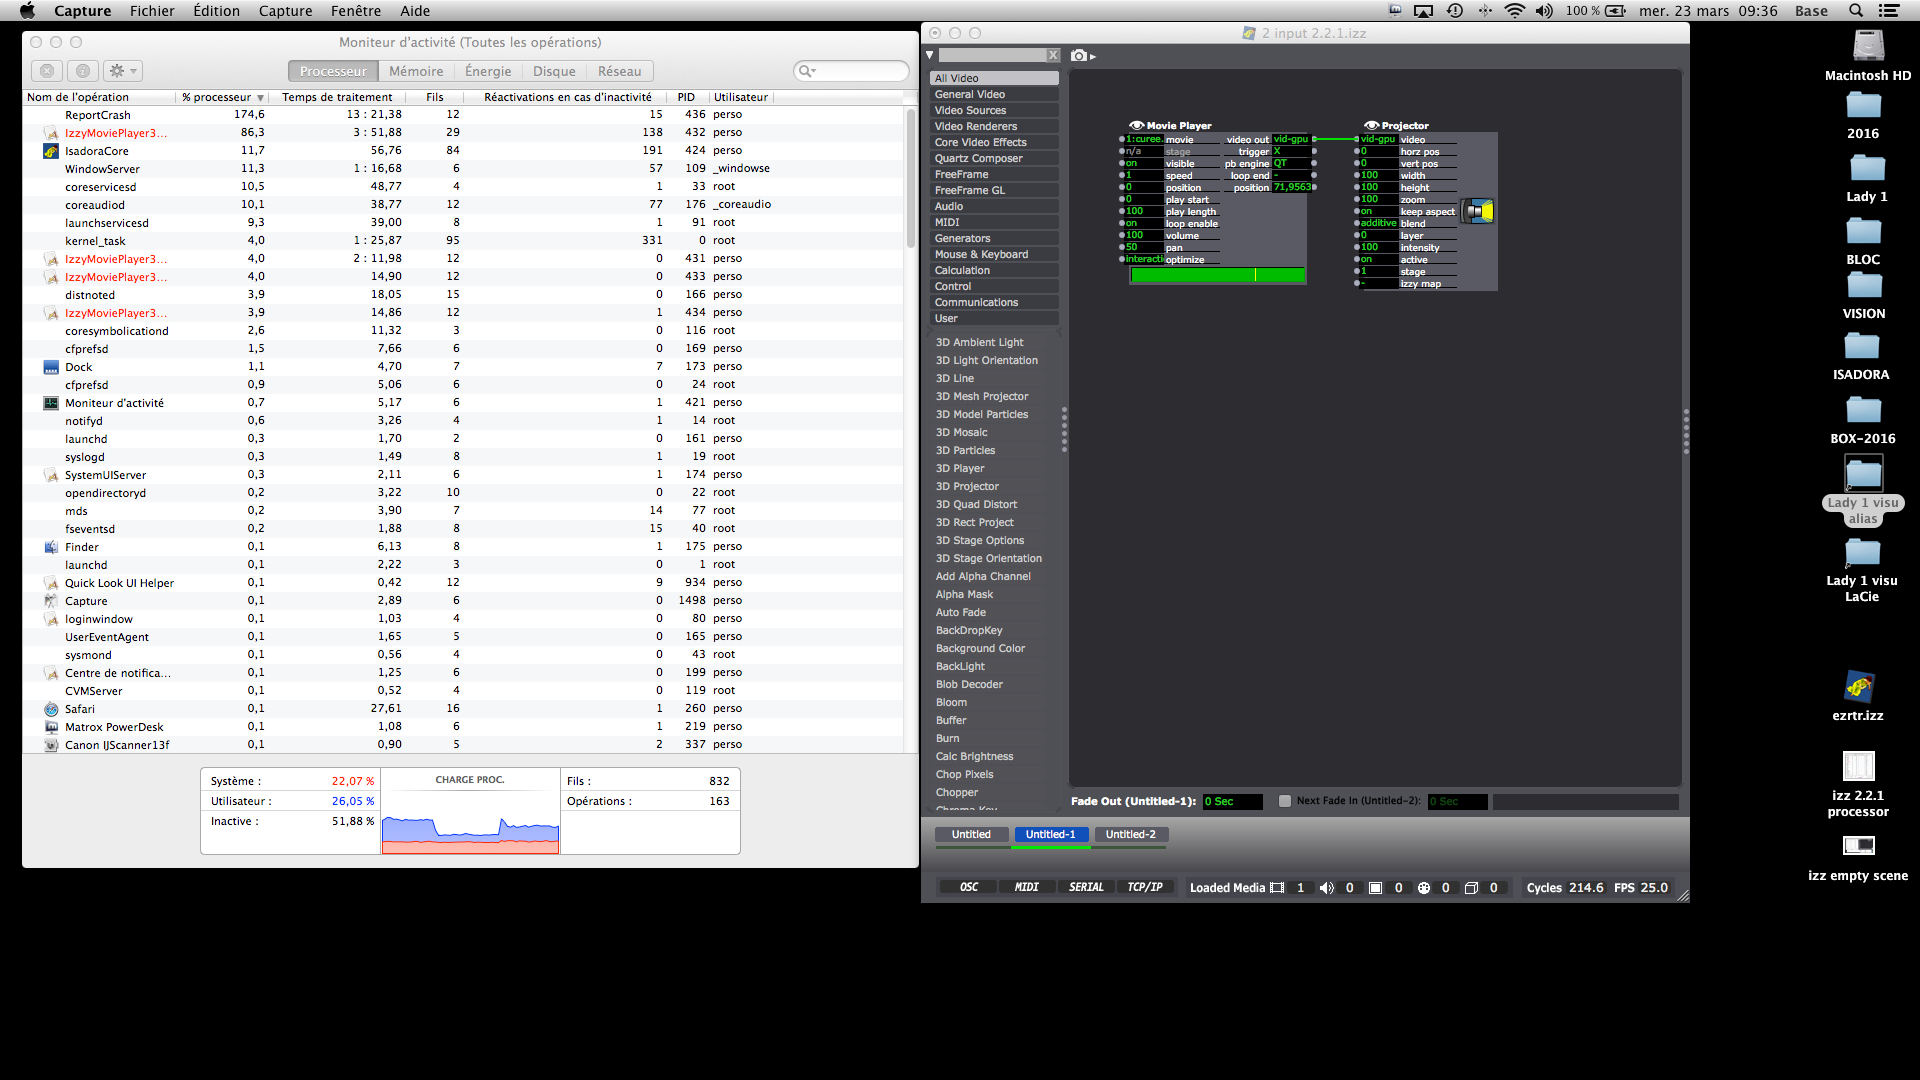Image resolution: width=1920 pixels, height=1080 pixels.
Task: Select the Untitled-2 scene tab
Action: click(1129, 833)
